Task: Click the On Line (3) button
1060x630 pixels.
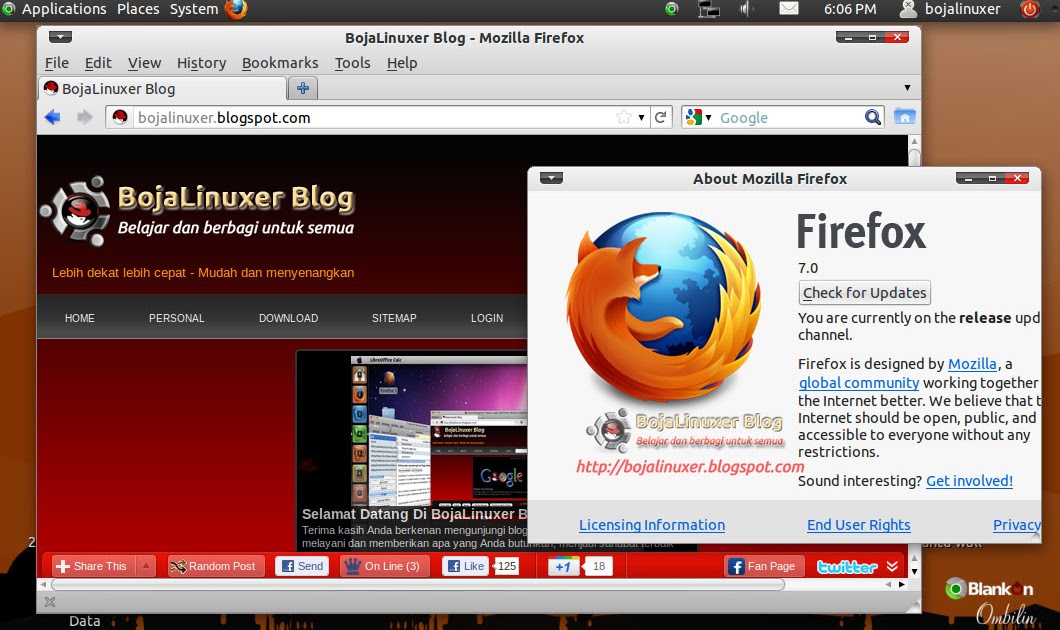Action: (384, 566)
